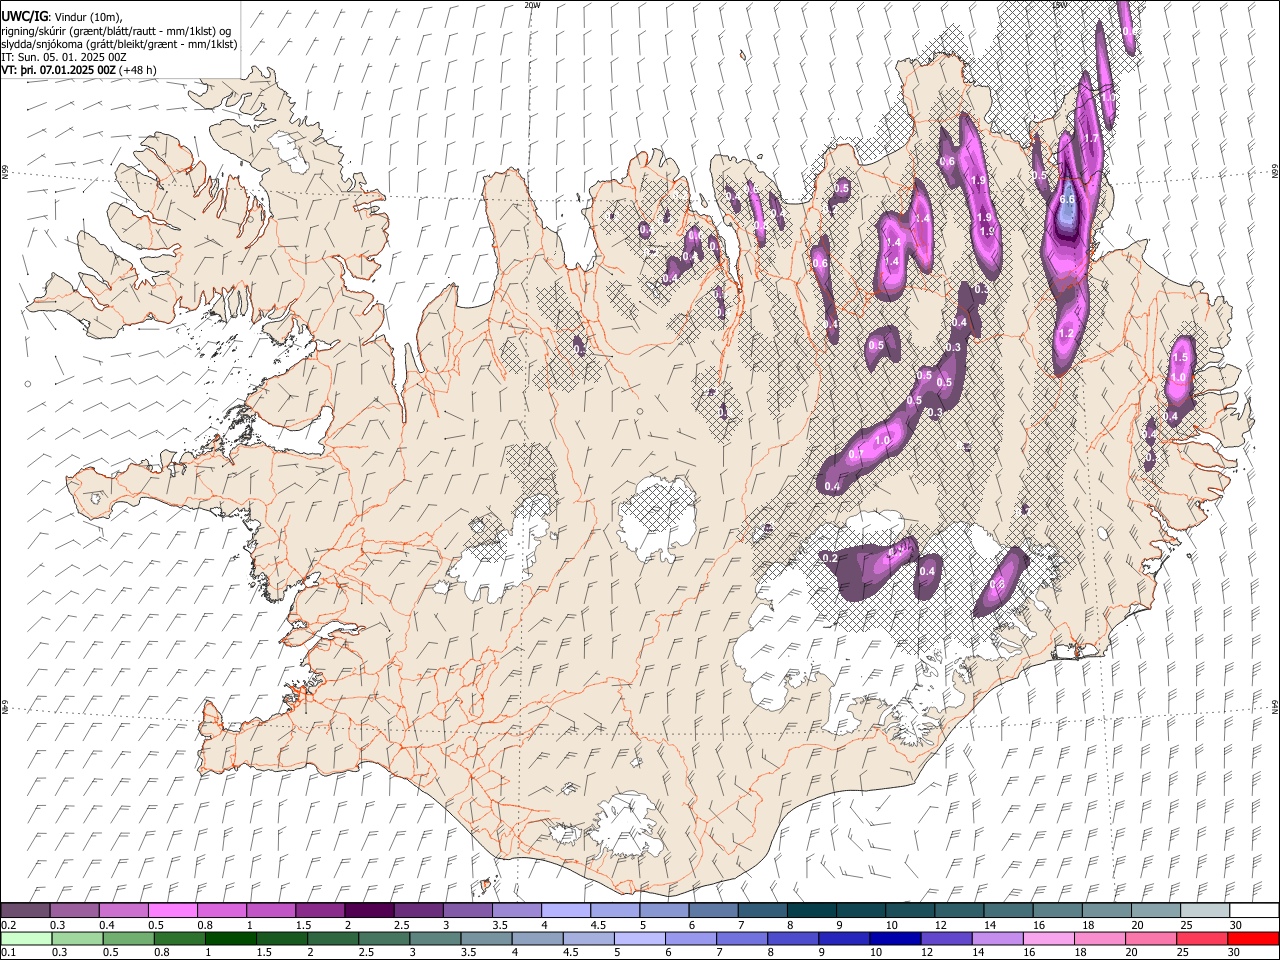Click the '18' label in the lower legend row
This screenshot has height=960, width=1280.
point(1079,953)
